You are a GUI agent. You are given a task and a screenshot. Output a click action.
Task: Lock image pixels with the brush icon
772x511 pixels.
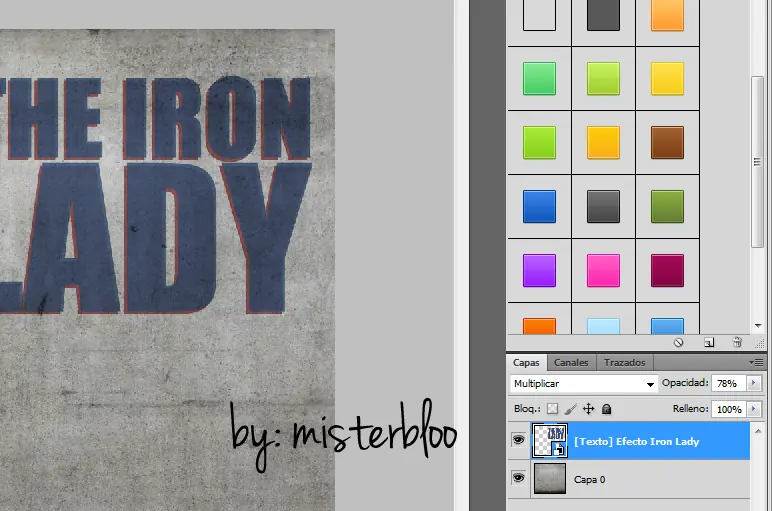click(571, 409)
